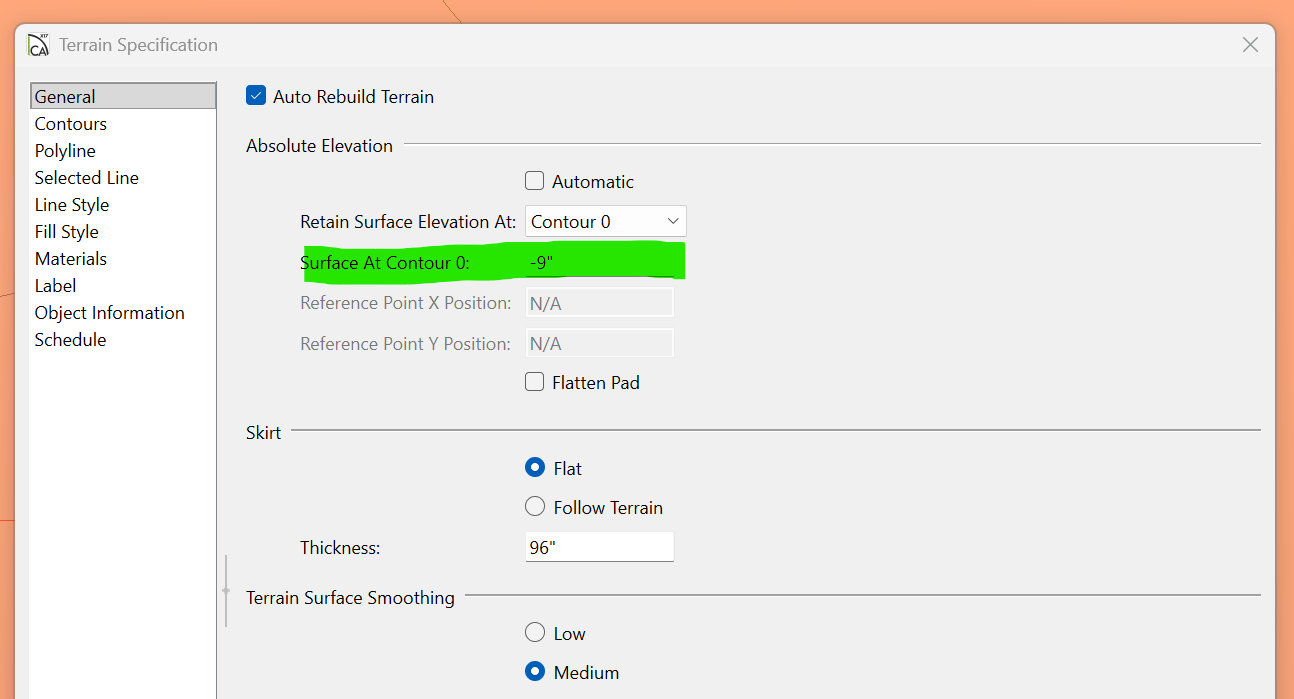Select Object Information in side list
This screenshot has height=699, width=1294.
pyautogui.click(x=110, y=313)
